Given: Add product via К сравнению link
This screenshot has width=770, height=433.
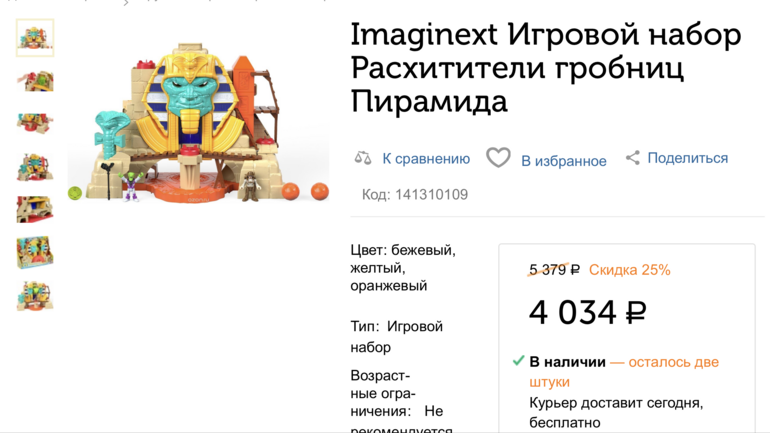Looking at the screenshot, I should 426,158.
